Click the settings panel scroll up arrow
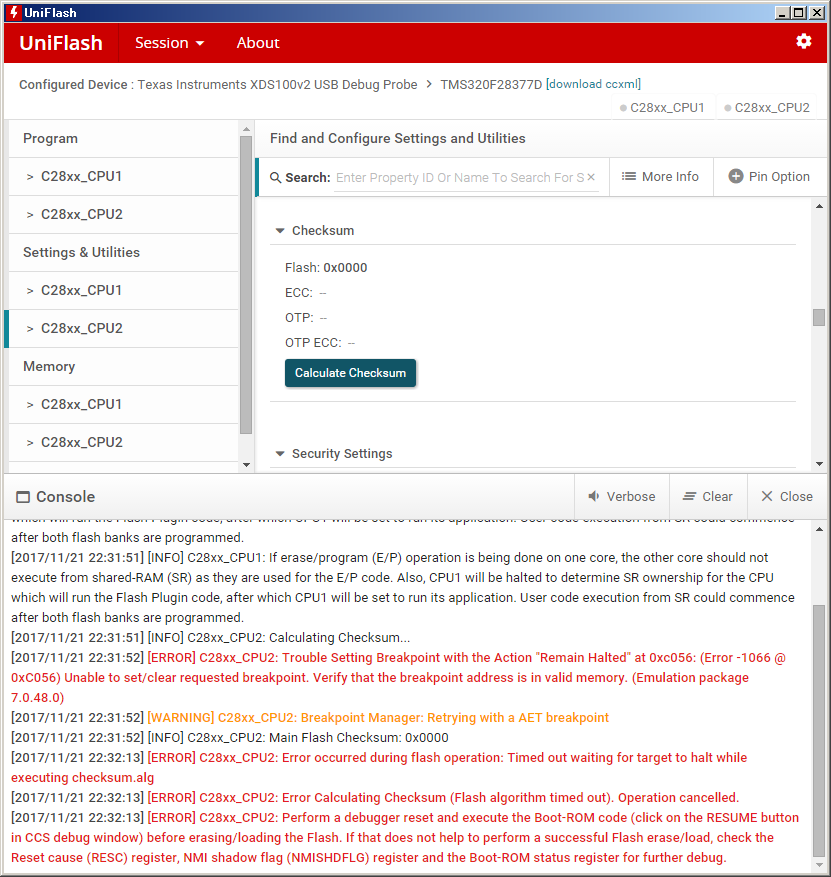 coord(819,206)
